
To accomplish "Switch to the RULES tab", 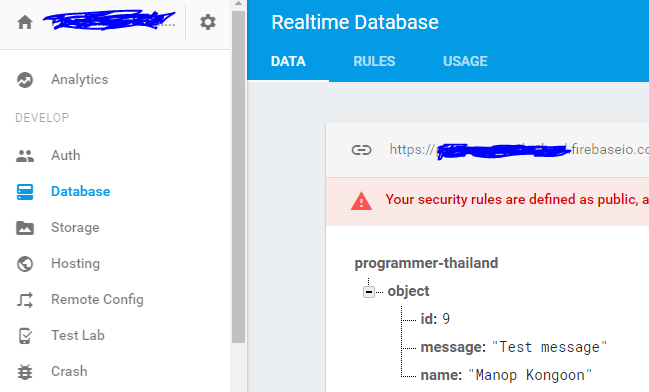I will (x=374, y=61).
